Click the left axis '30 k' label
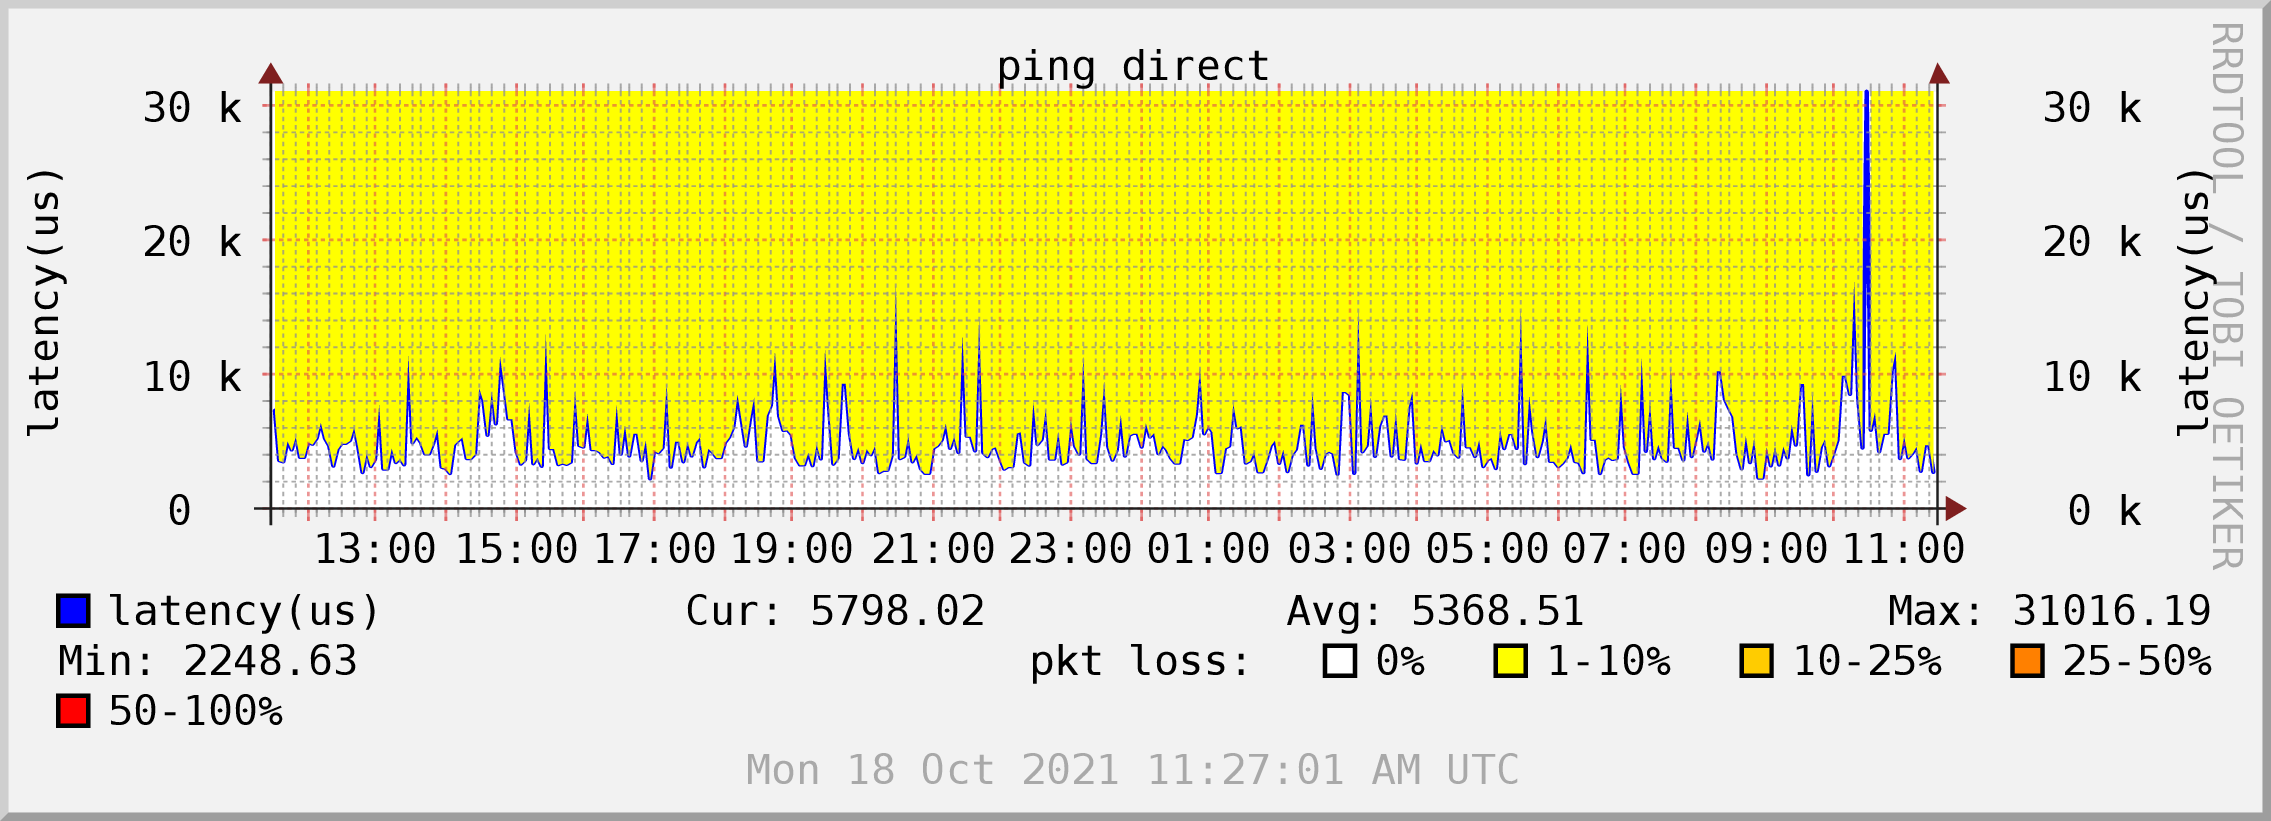This screenshot has height=821, width=2271. point(192,108)
